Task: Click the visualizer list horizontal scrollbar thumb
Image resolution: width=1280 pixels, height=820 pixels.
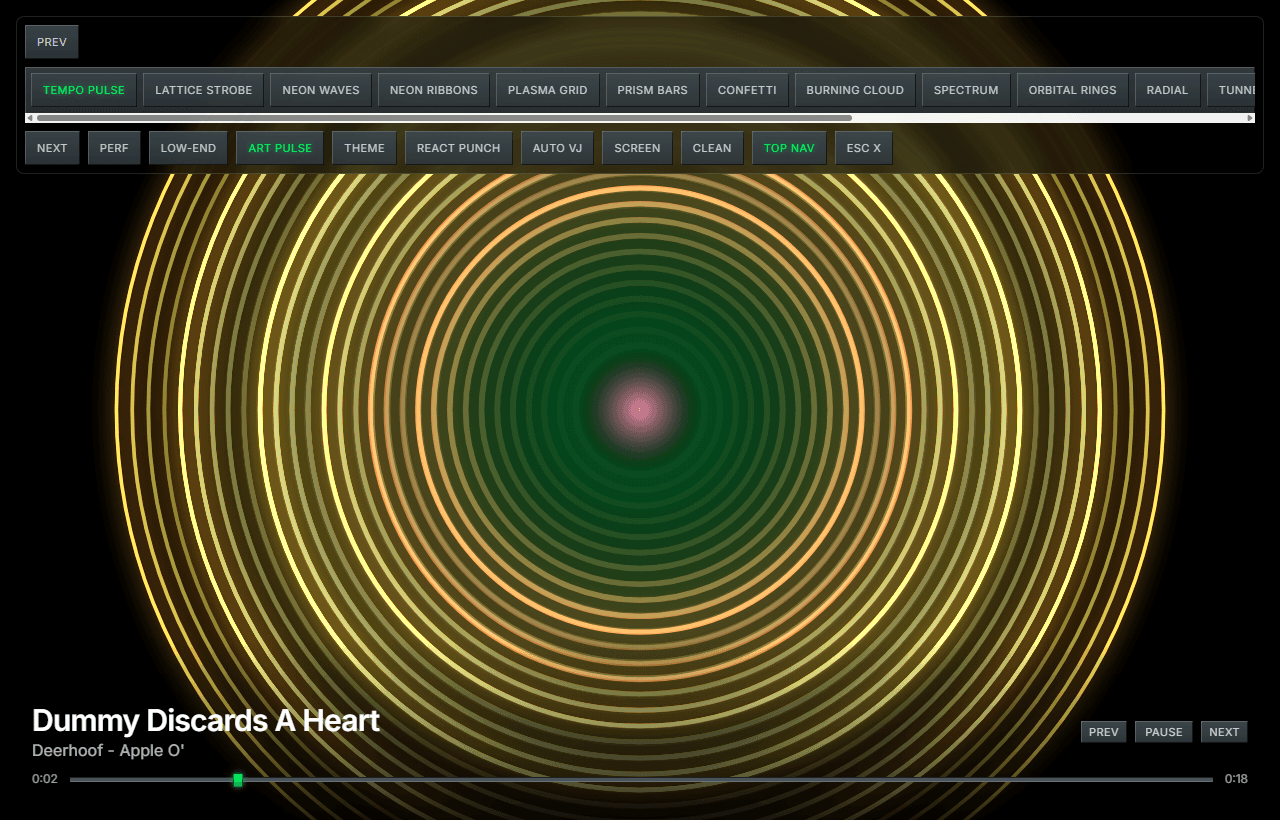Action: pos(444,118)
